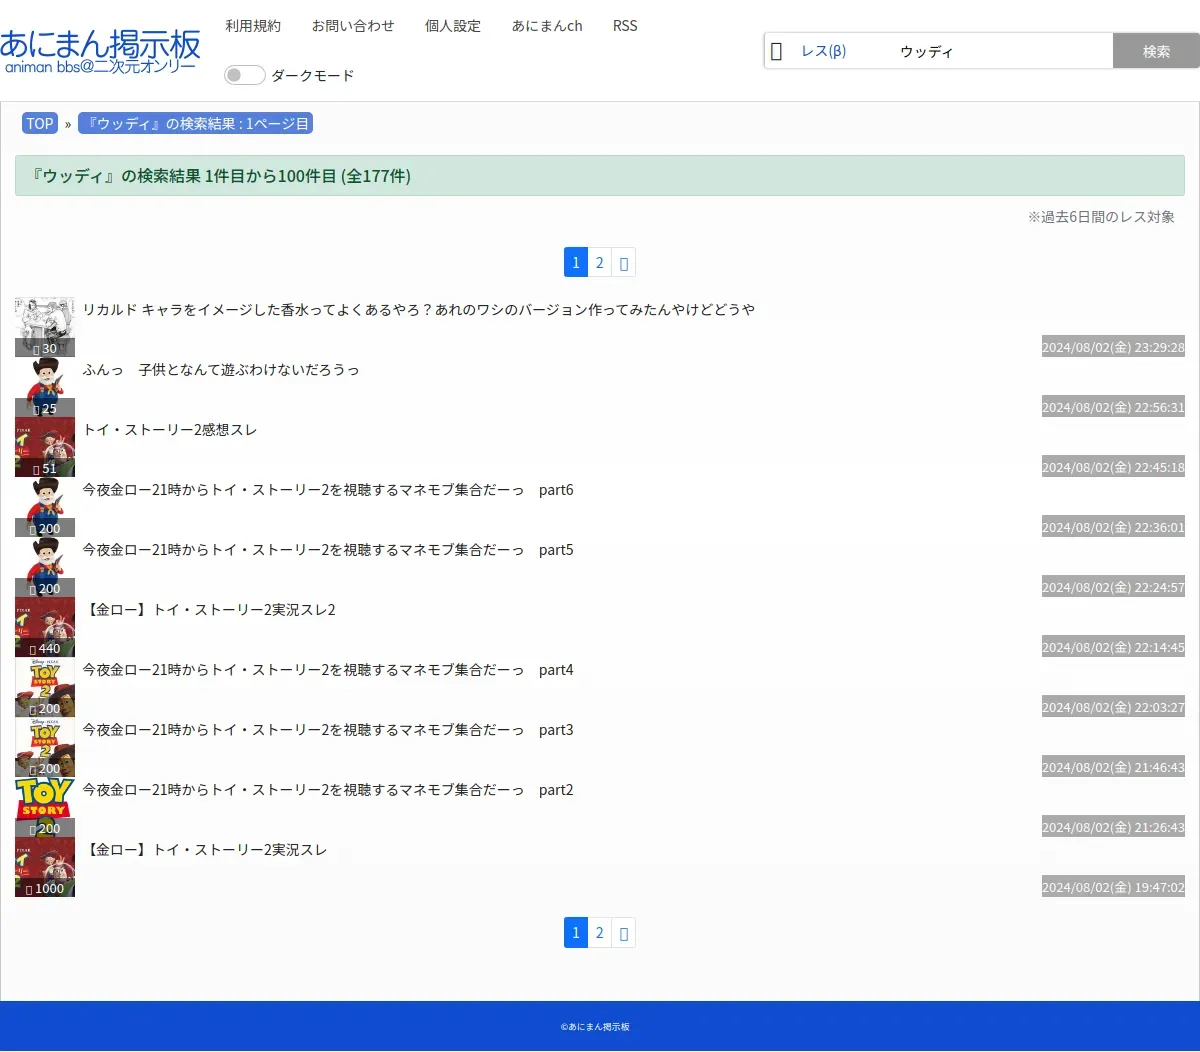Click thumbnail of マネモブ集合 part4 thread
The height and width of the screenshot is (1052, 1200).
pos(45,687)
